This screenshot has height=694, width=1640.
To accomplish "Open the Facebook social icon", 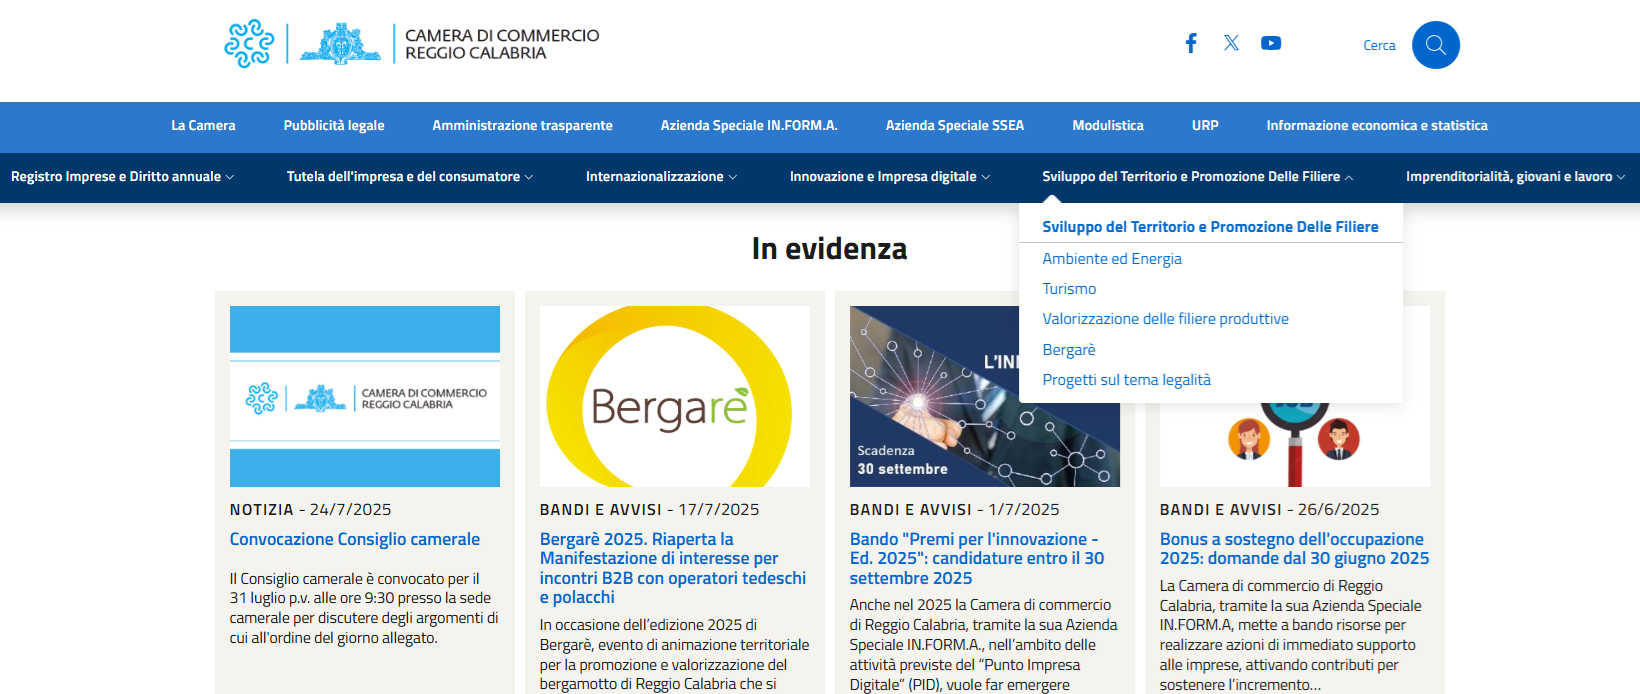I will 1191,43.
